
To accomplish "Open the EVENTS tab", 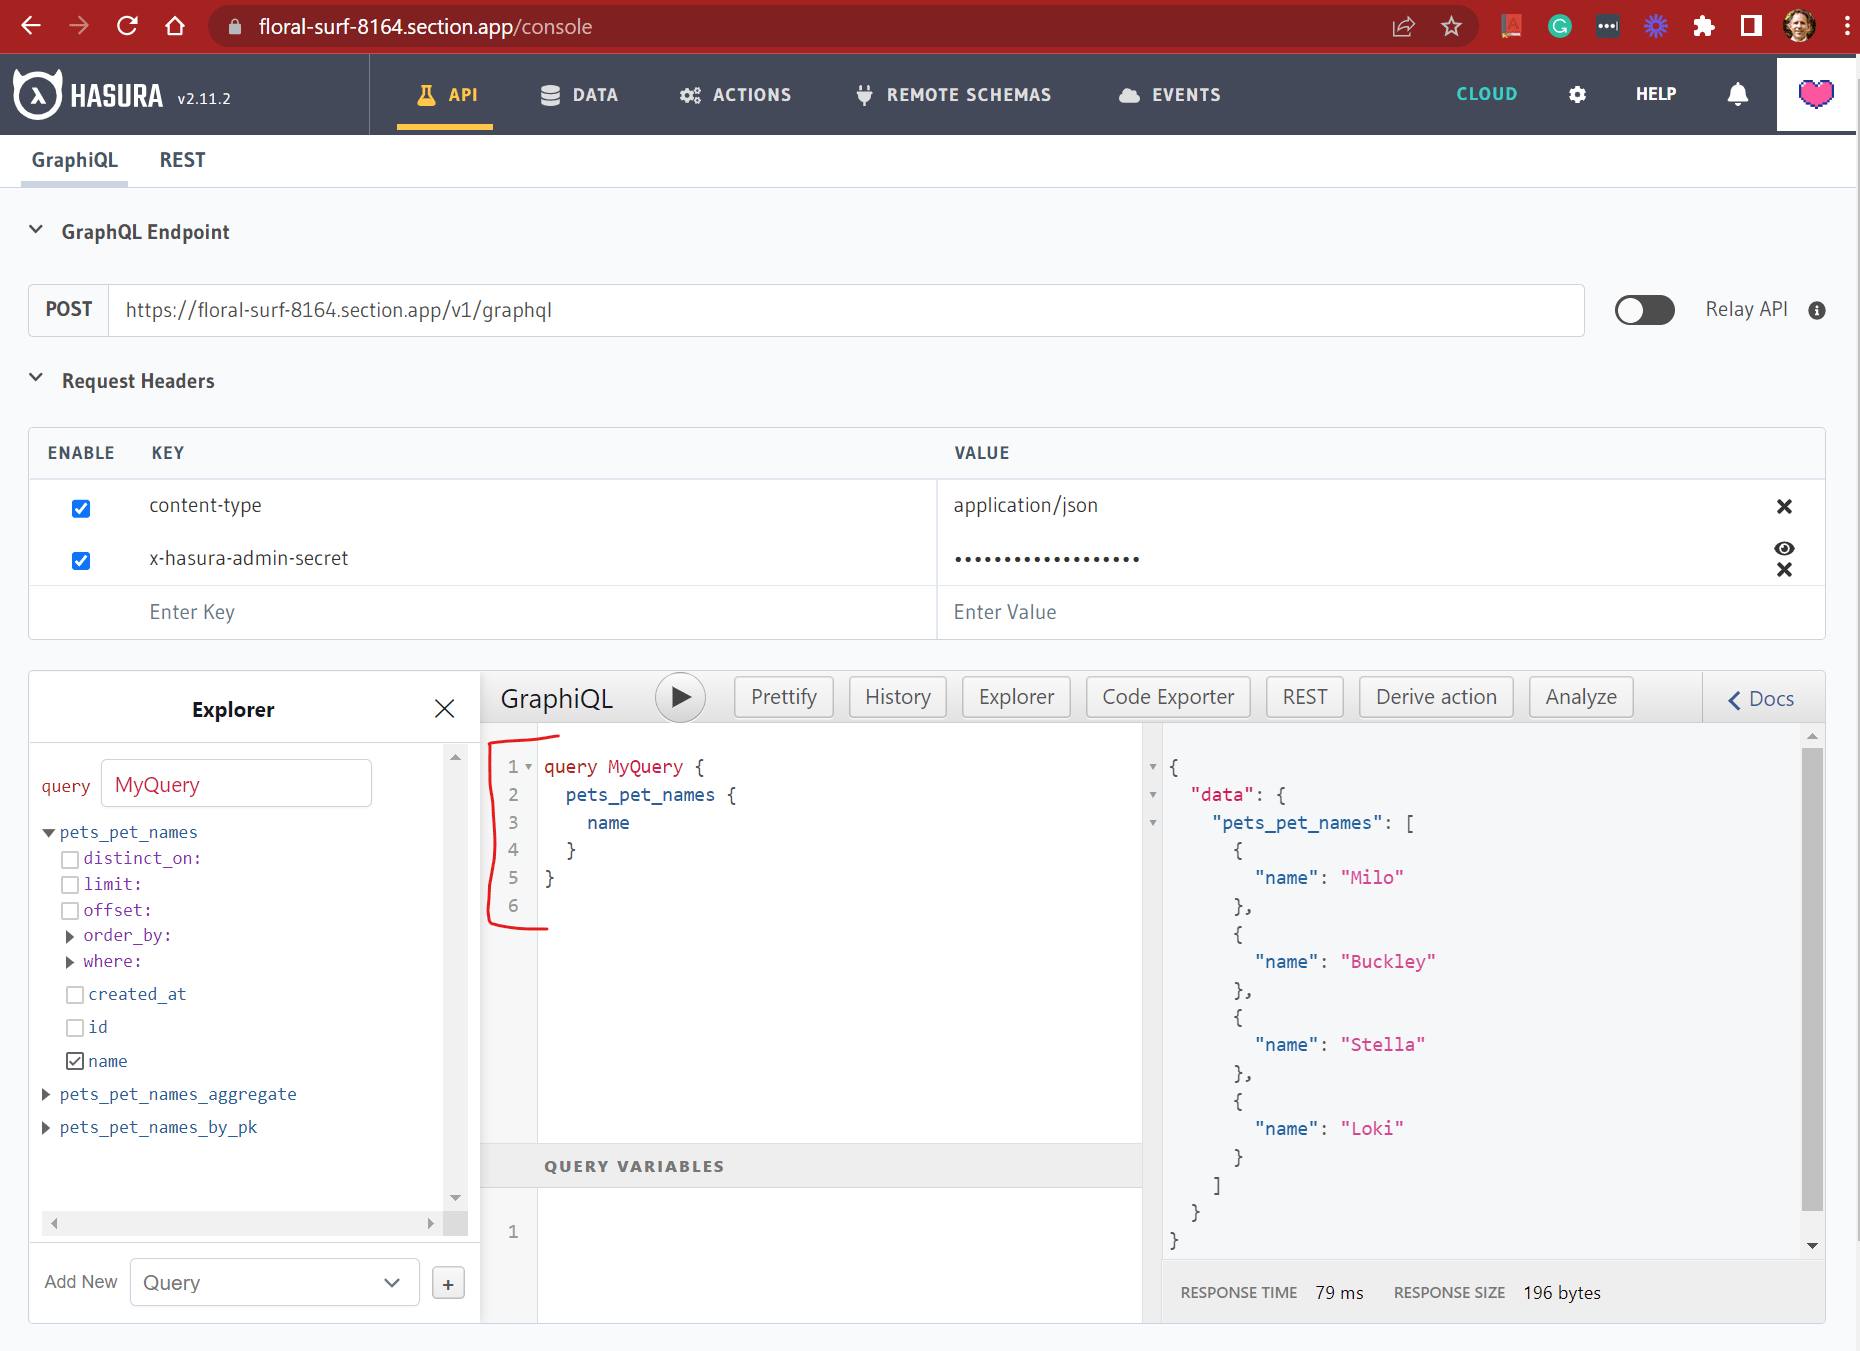I will click(1169, 95).
